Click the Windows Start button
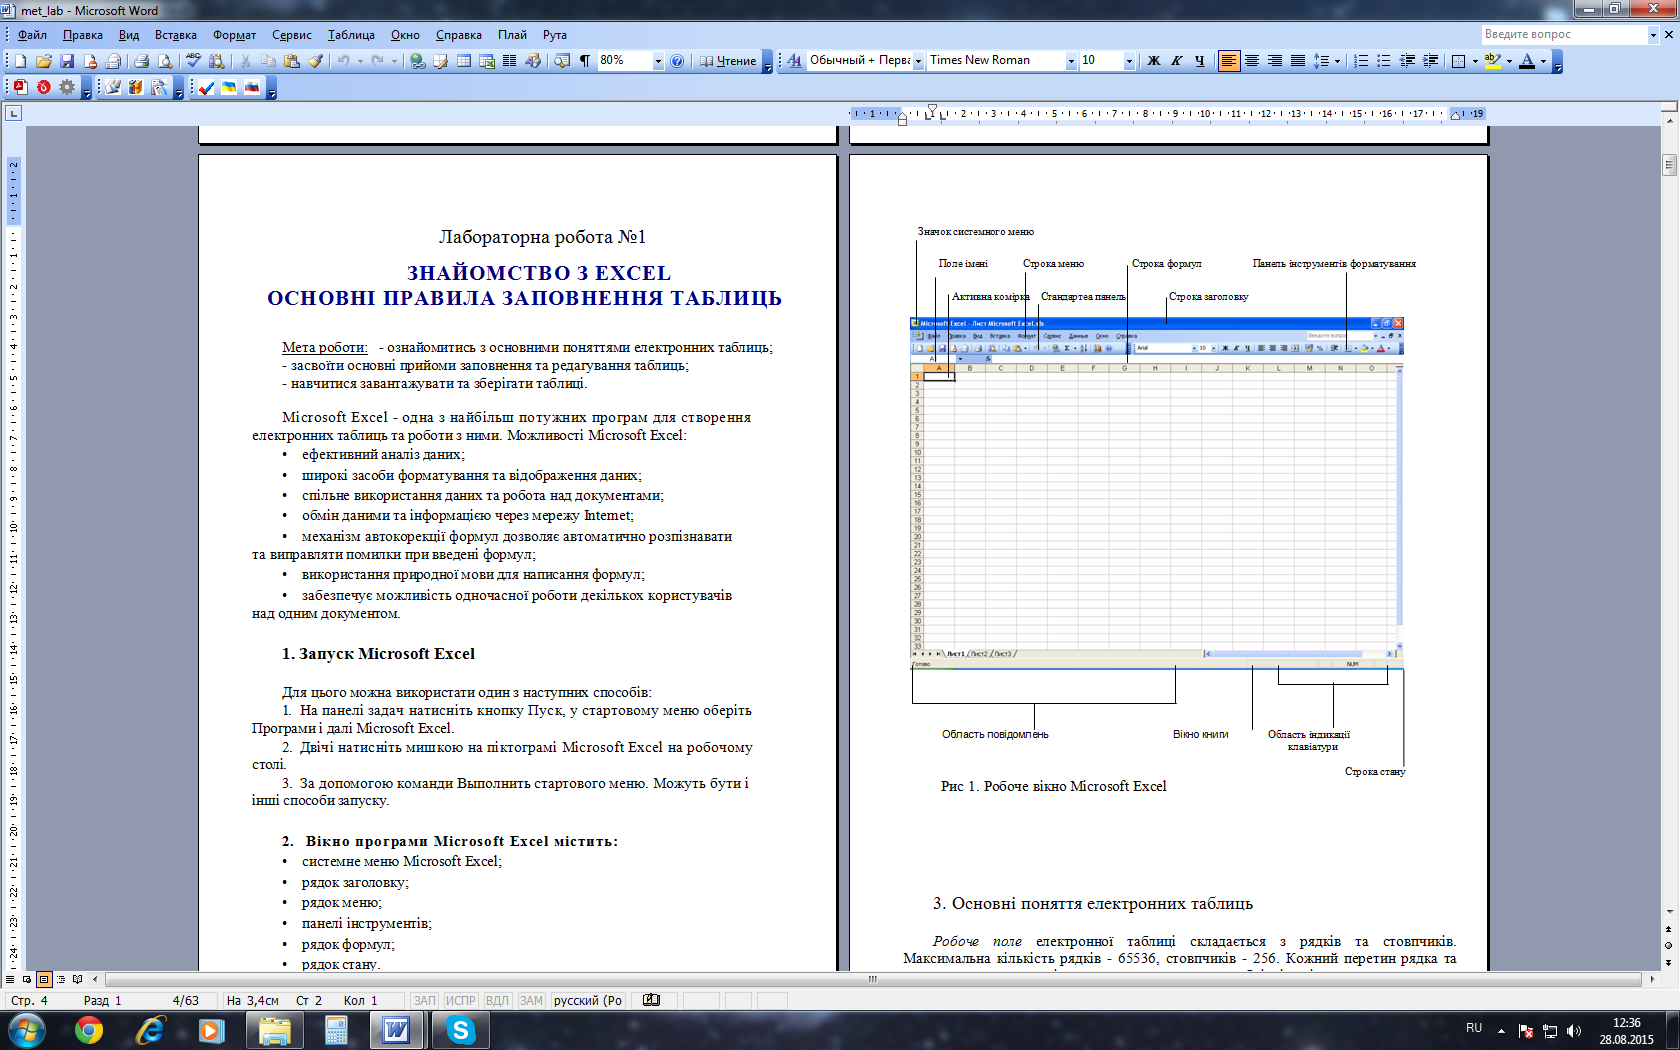 [x=27, y=1030]
